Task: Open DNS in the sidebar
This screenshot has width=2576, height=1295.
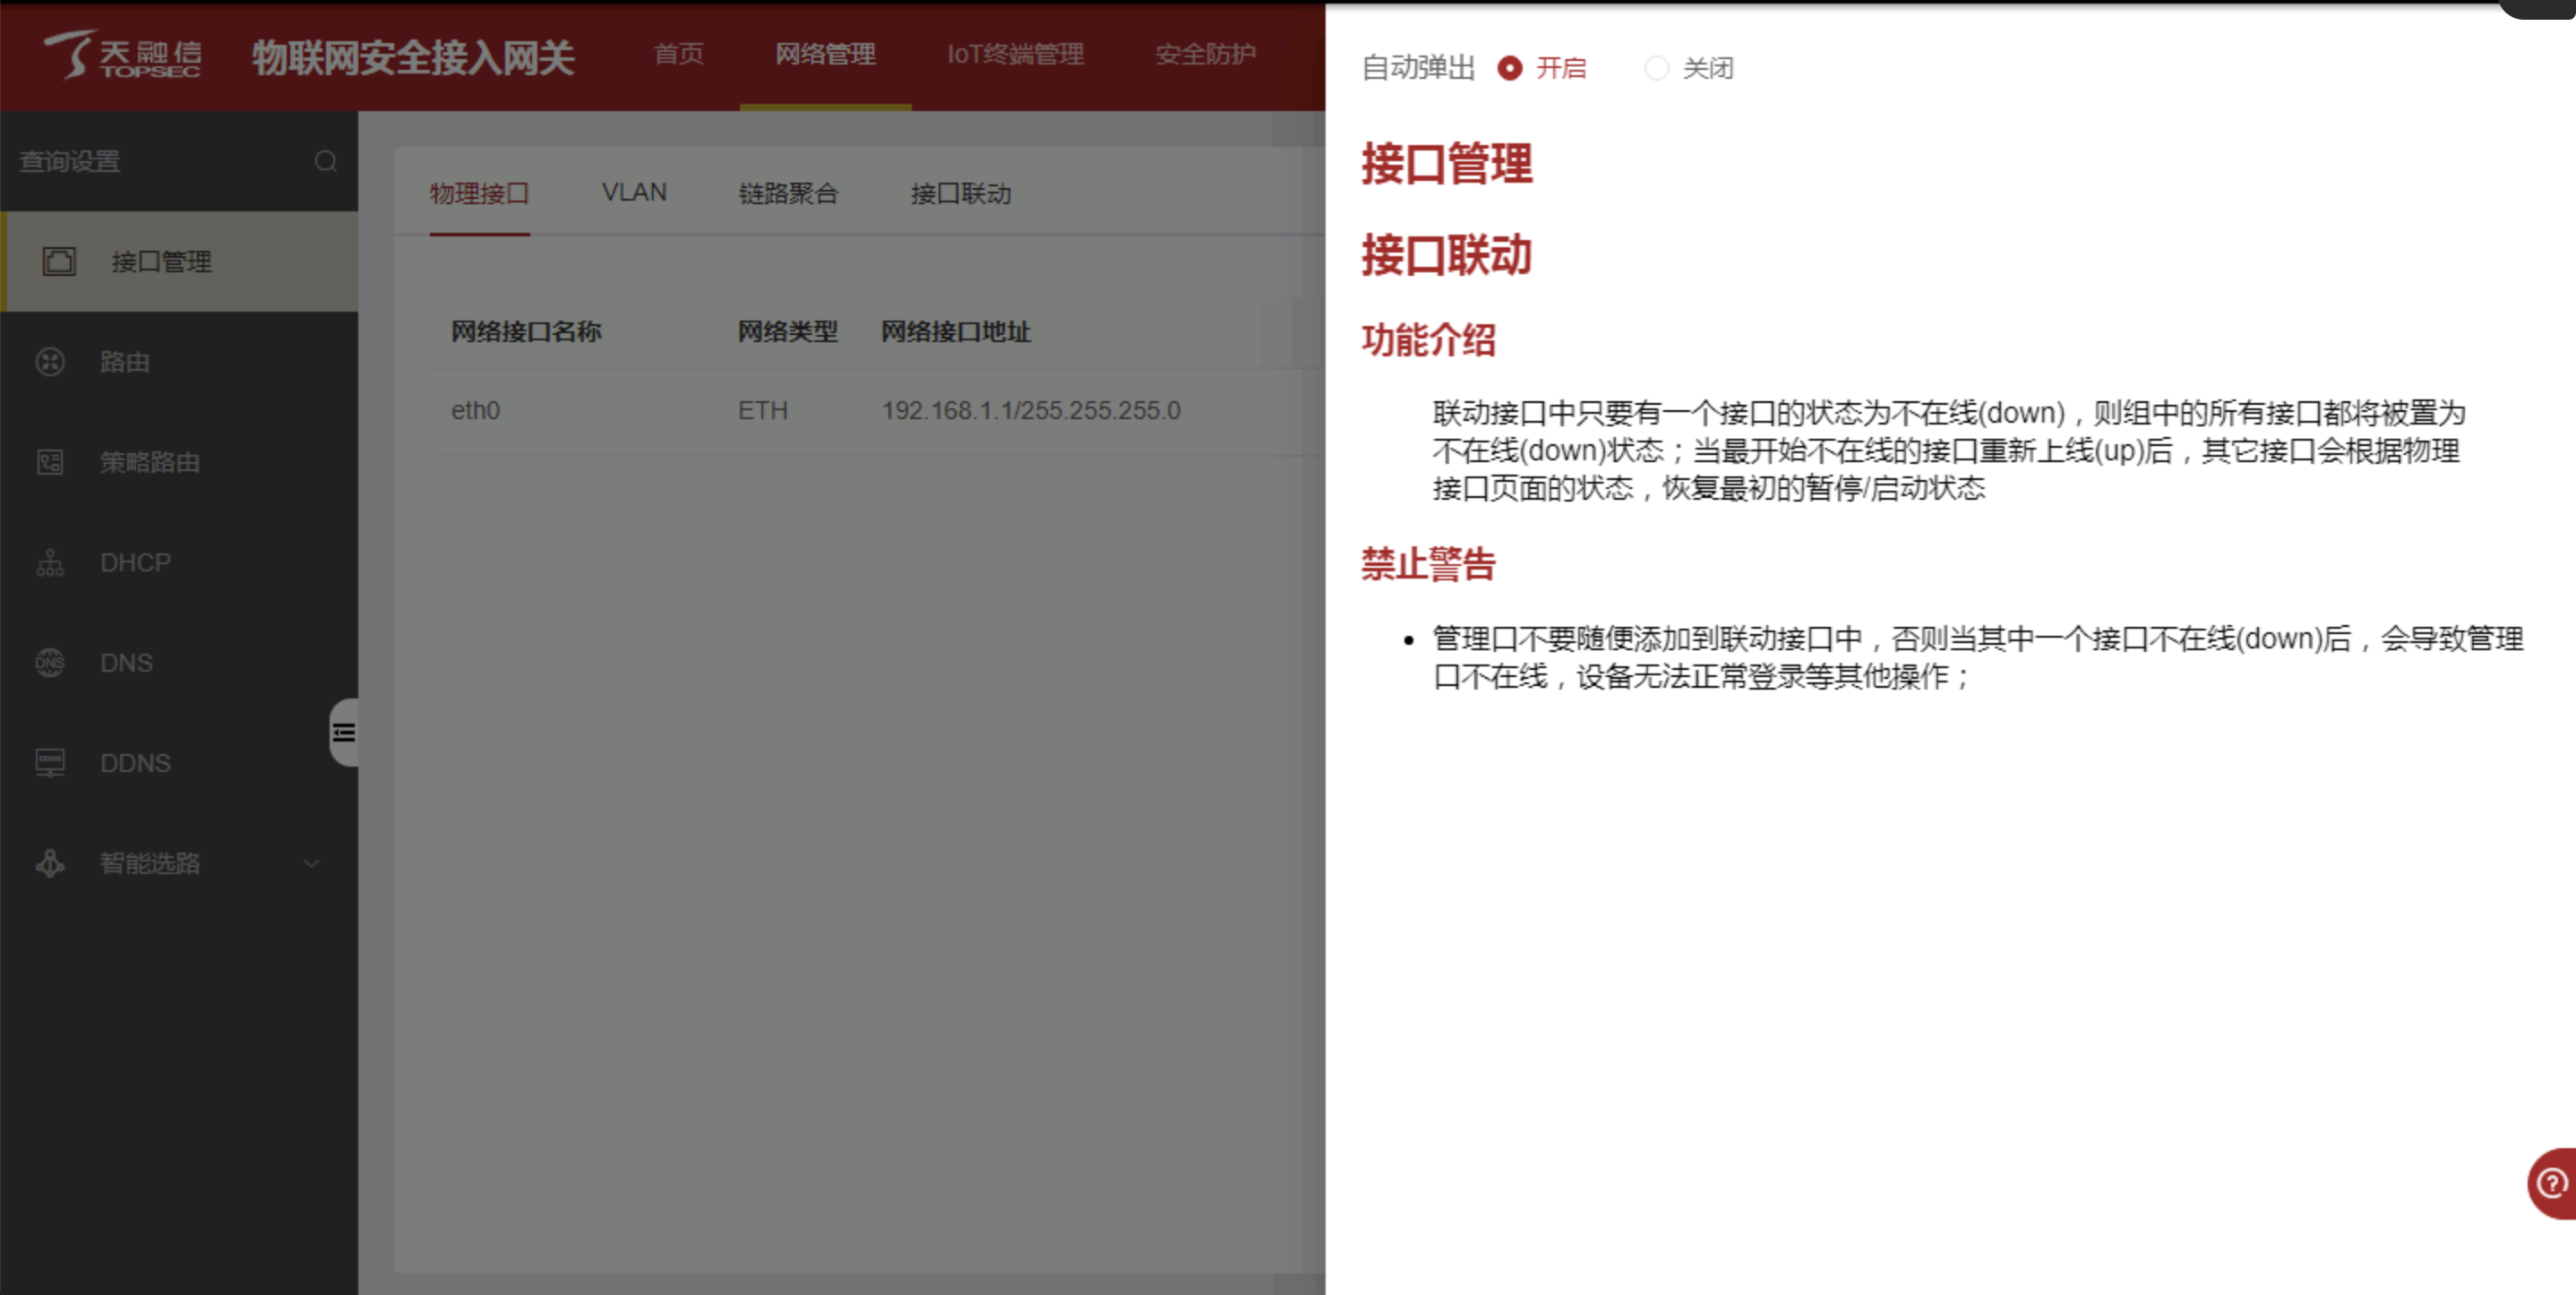Action: (179, 662)
